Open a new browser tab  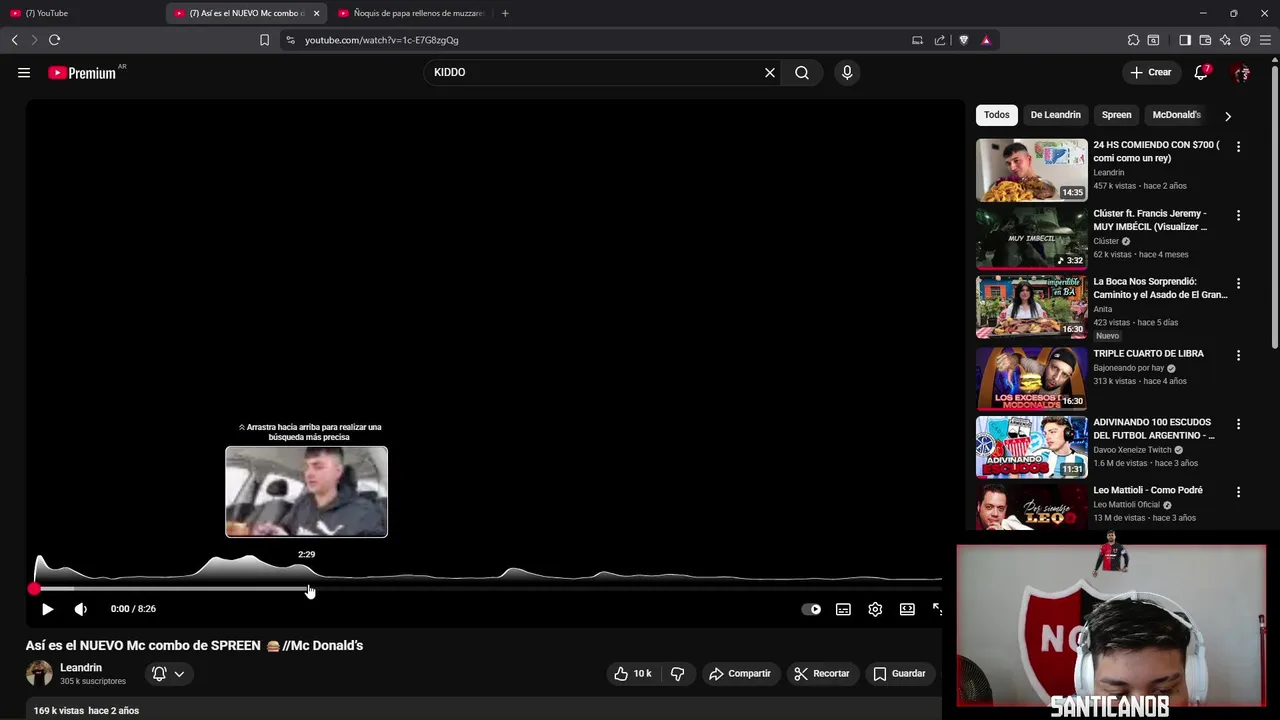click(x=505, y=13)
